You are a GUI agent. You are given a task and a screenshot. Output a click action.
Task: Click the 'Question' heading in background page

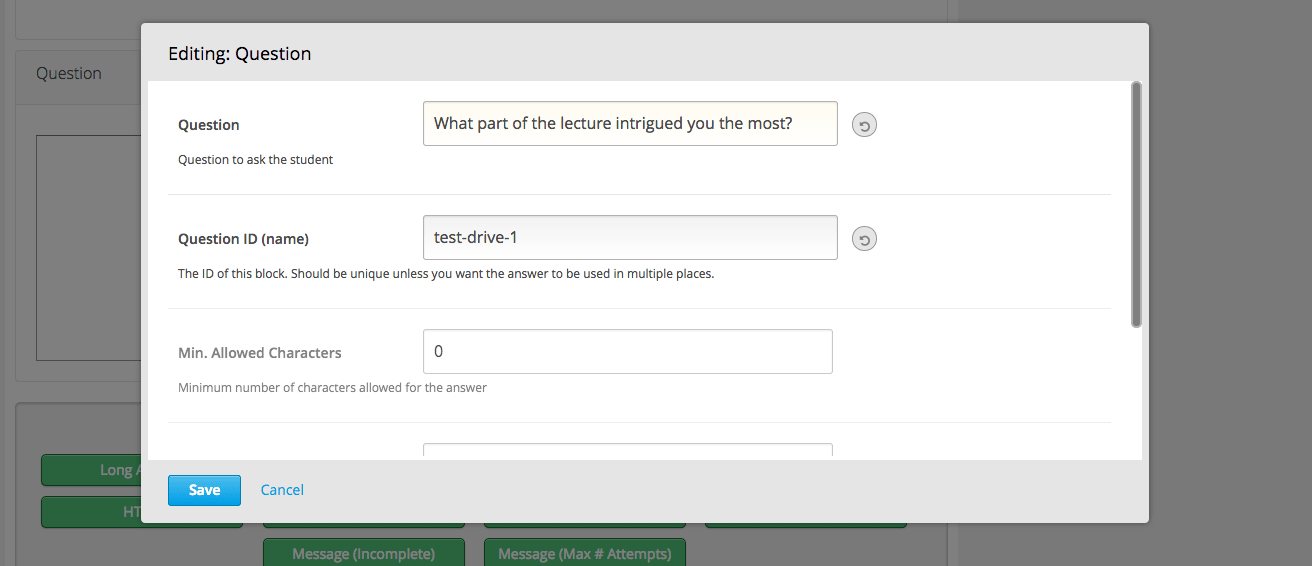pyautogui.click(x=69, y=73)
